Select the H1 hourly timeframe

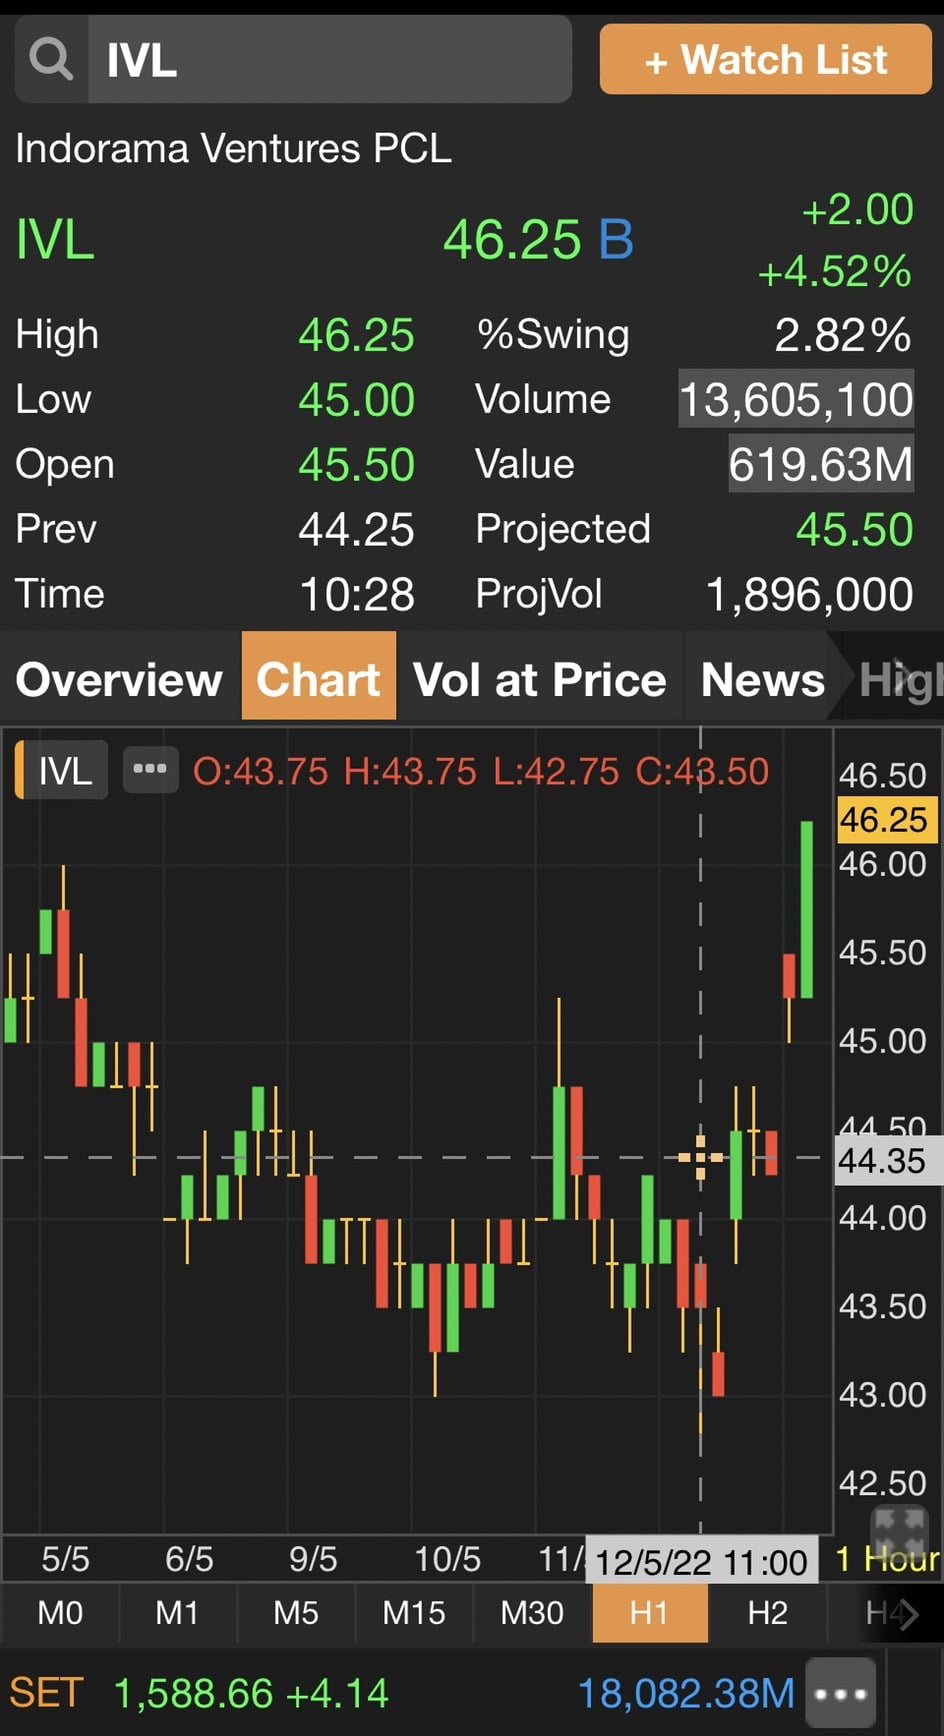click(x=650, y=1613)
